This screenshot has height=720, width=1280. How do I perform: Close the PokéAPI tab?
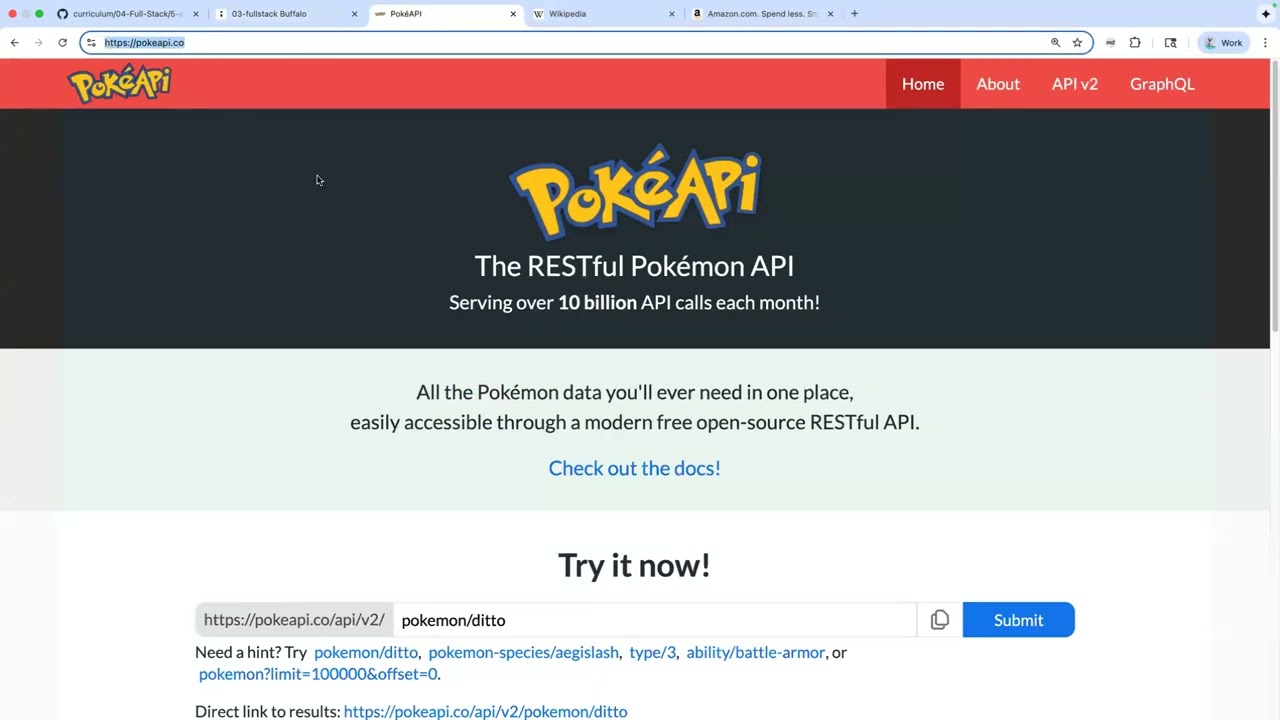pos(513,14)
